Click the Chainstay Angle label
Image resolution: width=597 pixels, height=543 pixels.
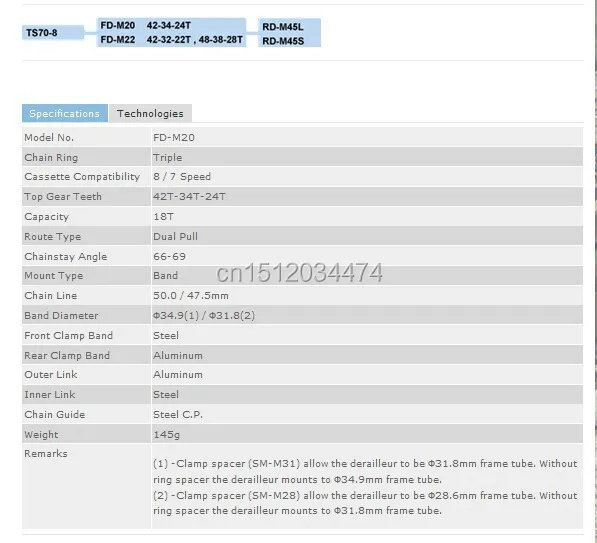click(x=65, y=257)
